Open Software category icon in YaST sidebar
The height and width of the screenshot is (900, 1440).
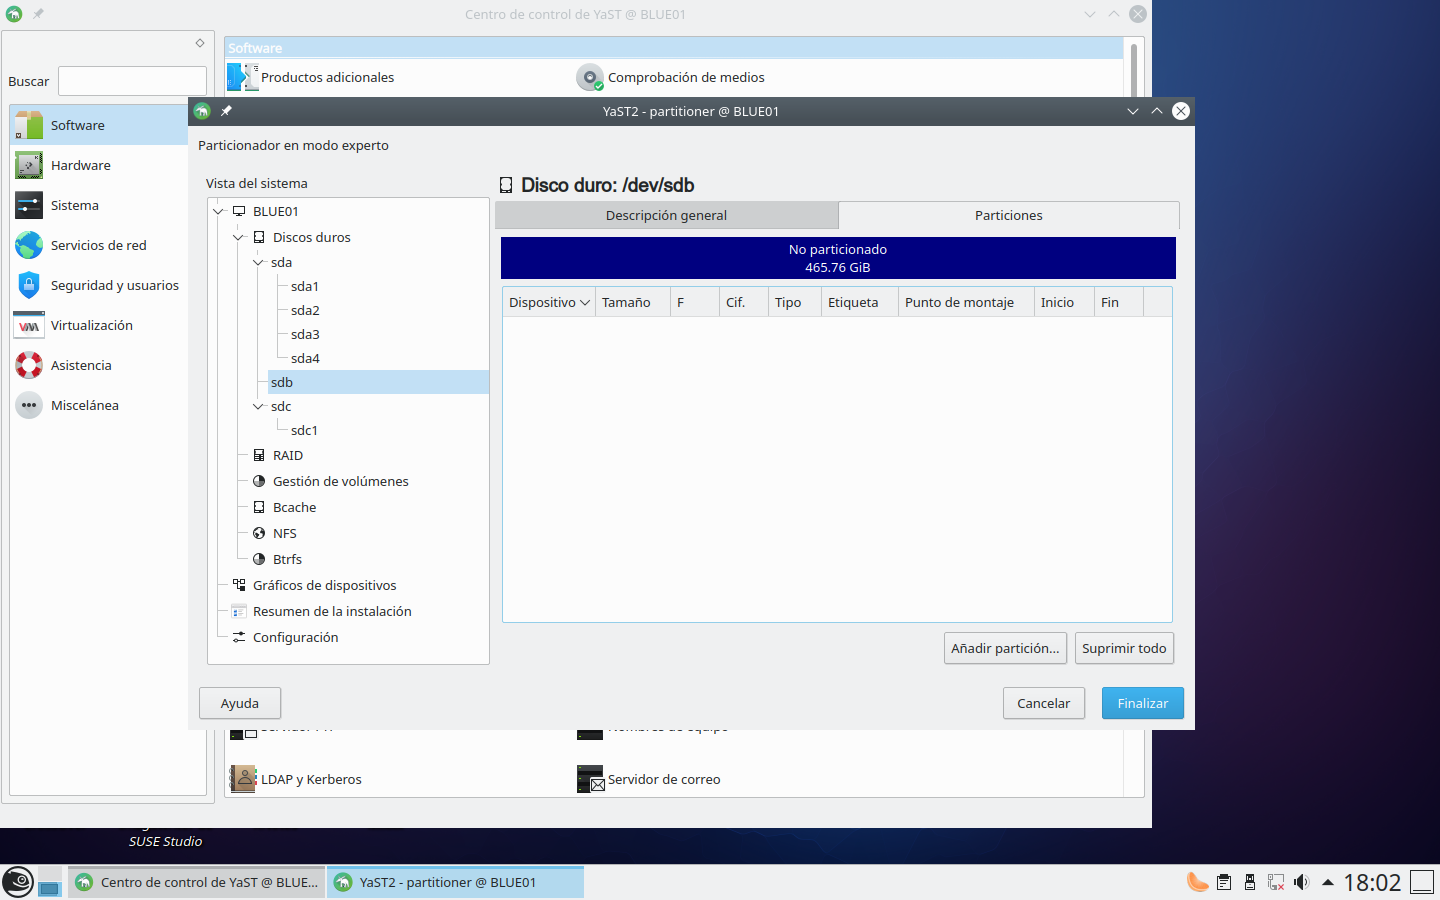click(x=29, y=125)
